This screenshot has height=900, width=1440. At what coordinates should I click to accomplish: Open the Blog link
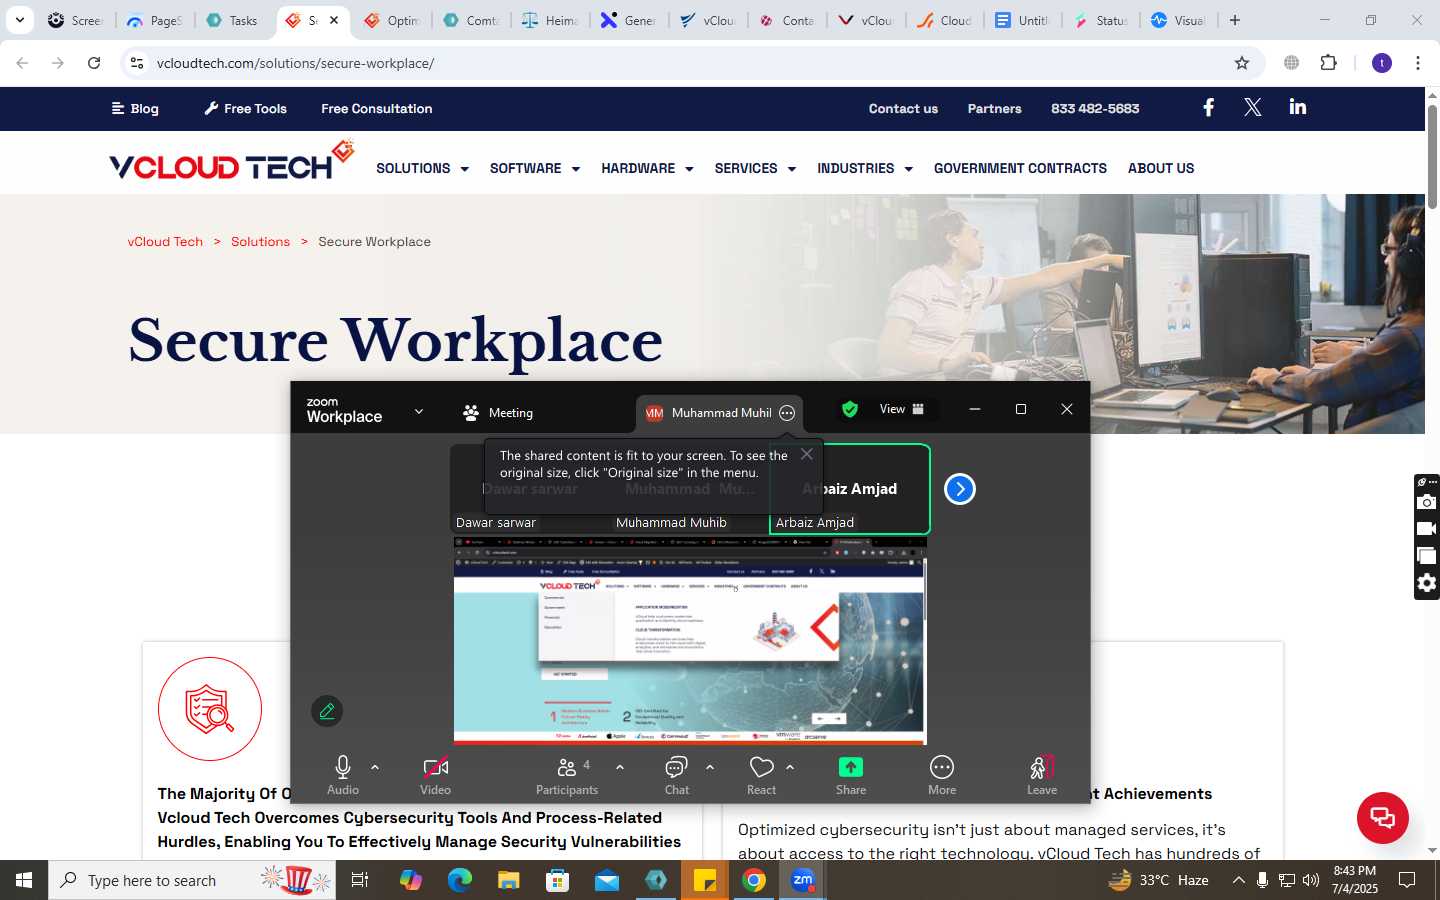tap(135, 108)
